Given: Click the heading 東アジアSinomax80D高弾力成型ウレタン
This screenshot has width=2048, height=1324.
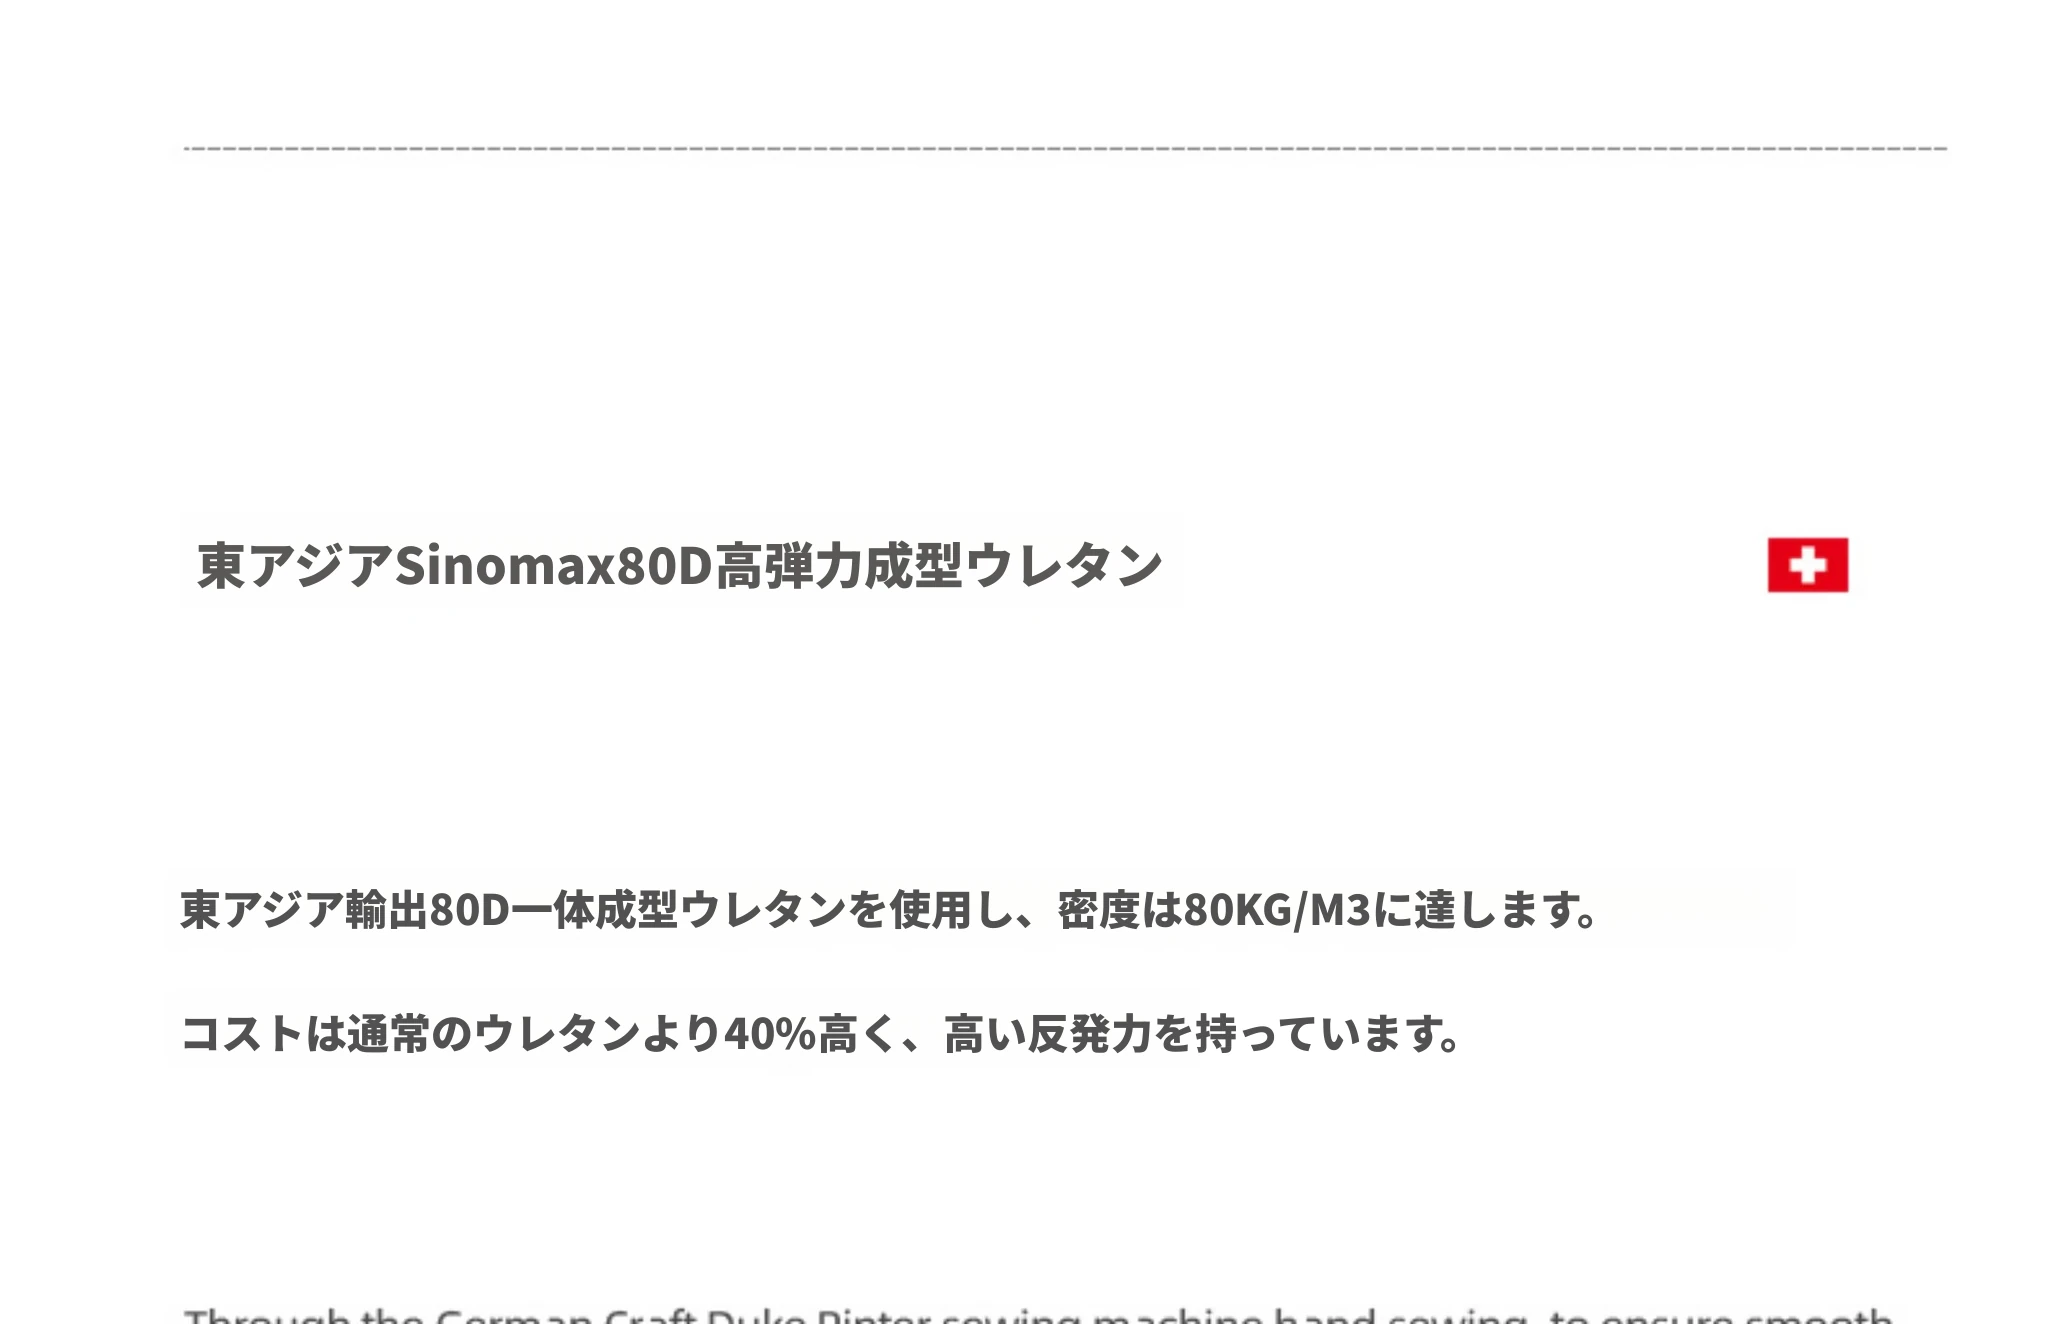Looking at the screenshot, I should (x=680, y=566).
